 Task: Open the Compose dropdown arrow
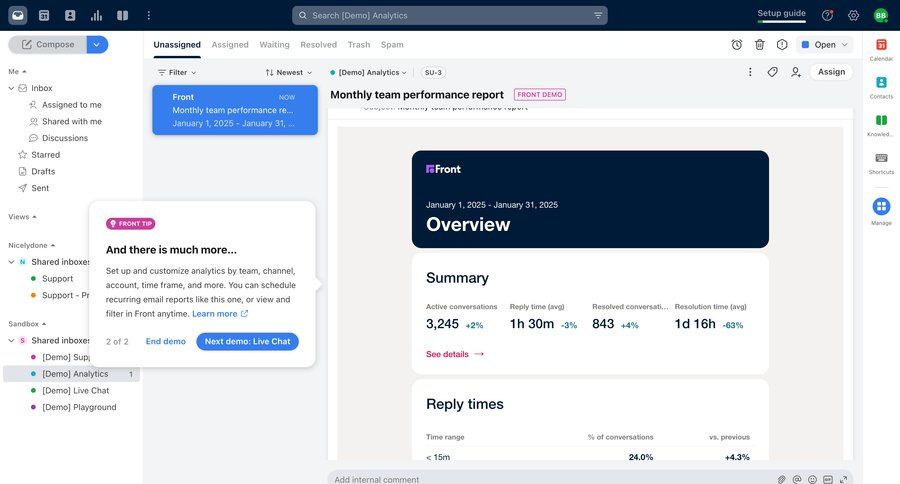pyautogui.click(x=97, y=44)
